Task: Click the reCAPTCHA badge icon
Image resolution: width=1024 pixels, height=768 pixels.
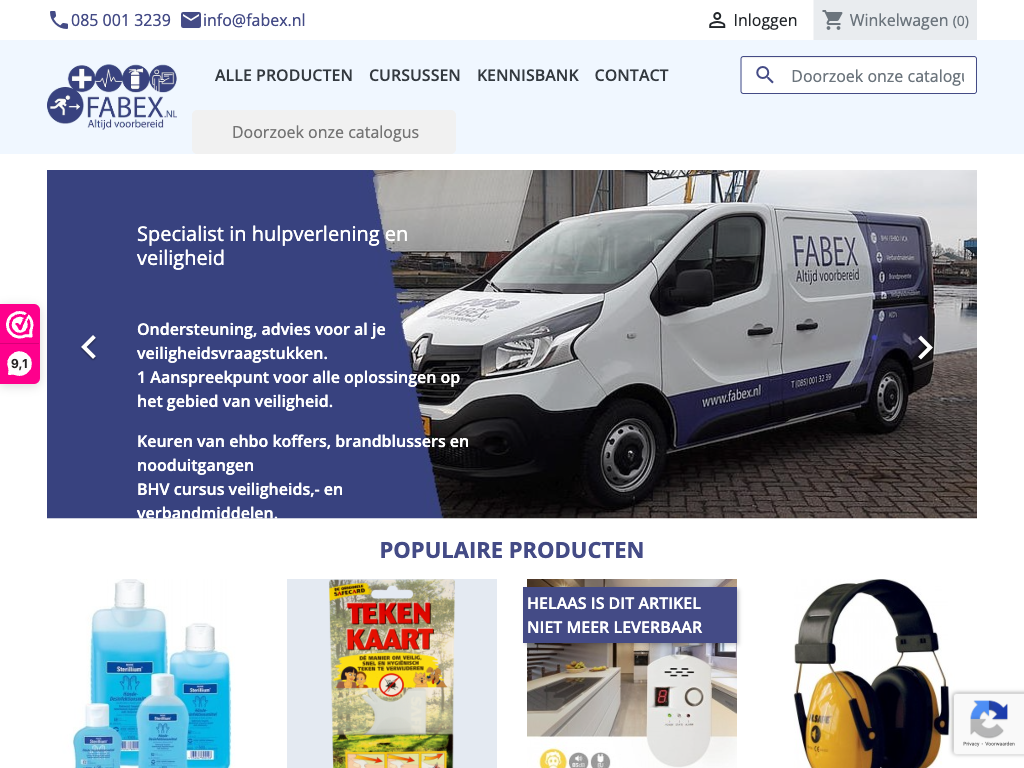Action: (x=989, y=718)
